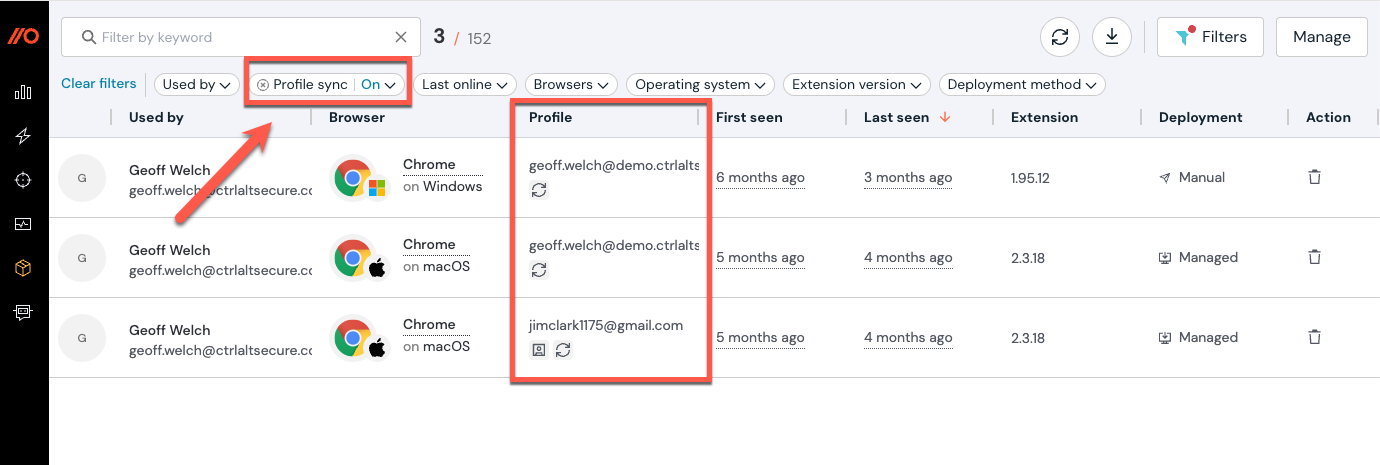Delete the jimclark1175@gmail.com row

pyautogui.click(x=1315, y=337)
